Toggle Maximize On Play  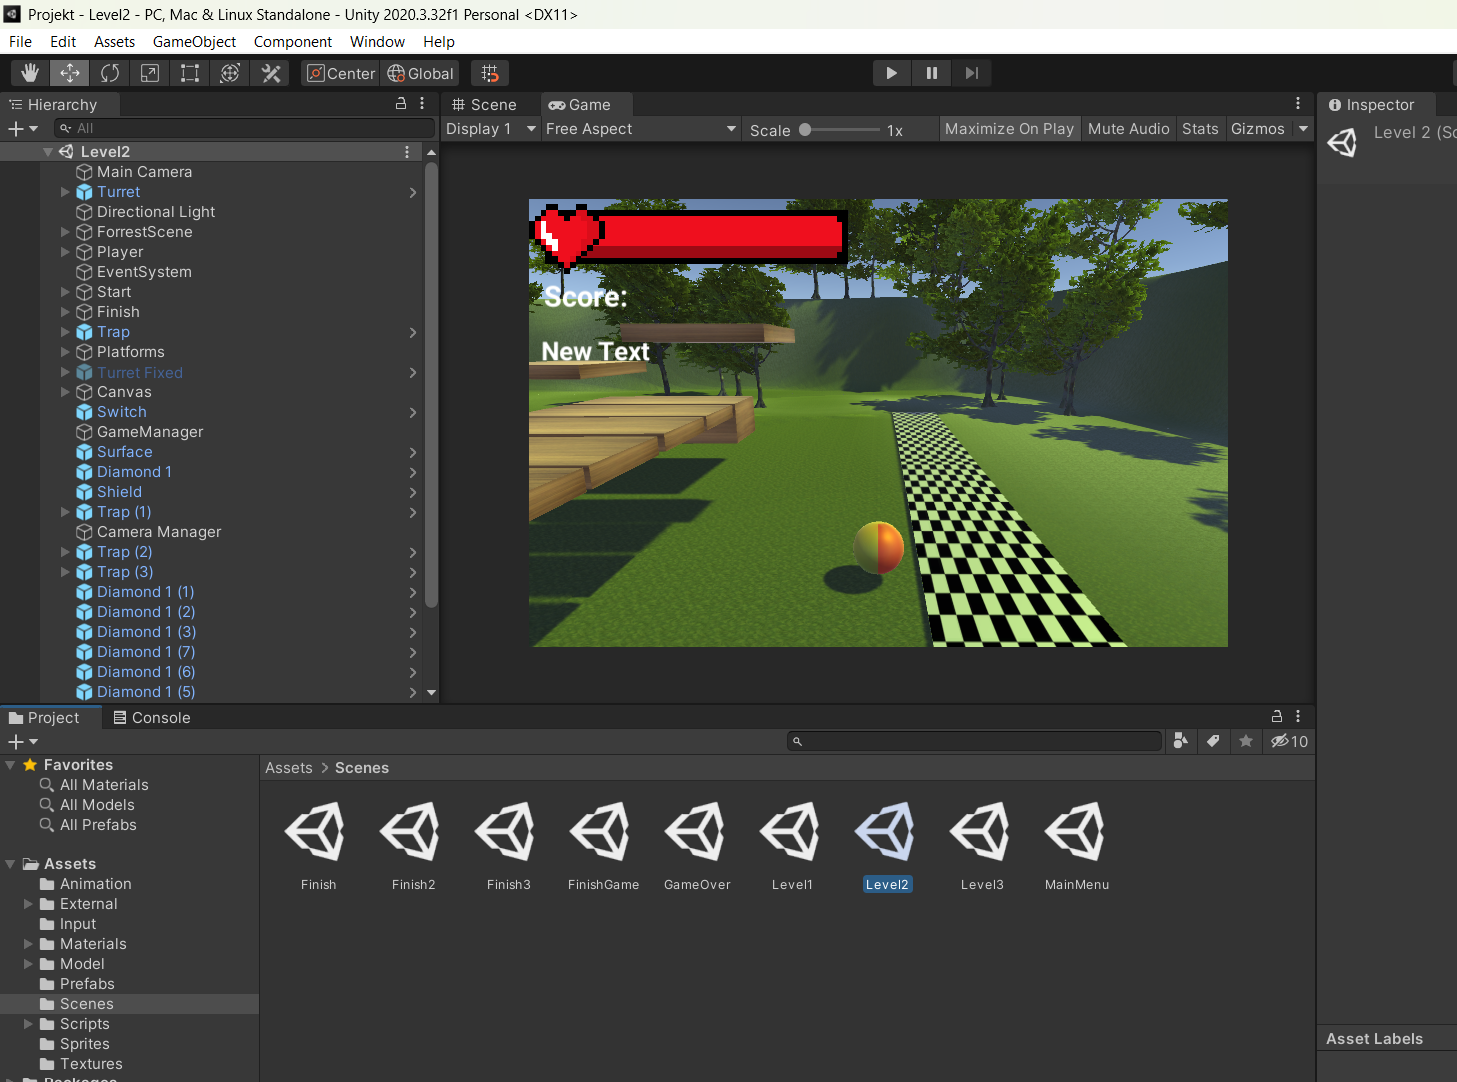(x=1008, y=129)
